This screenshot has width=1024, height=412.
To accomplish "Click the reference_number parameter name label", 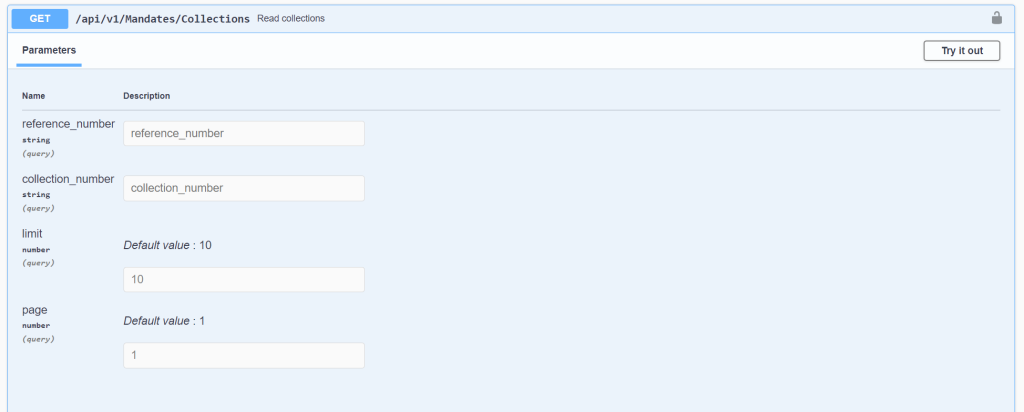I will [68, 124].
